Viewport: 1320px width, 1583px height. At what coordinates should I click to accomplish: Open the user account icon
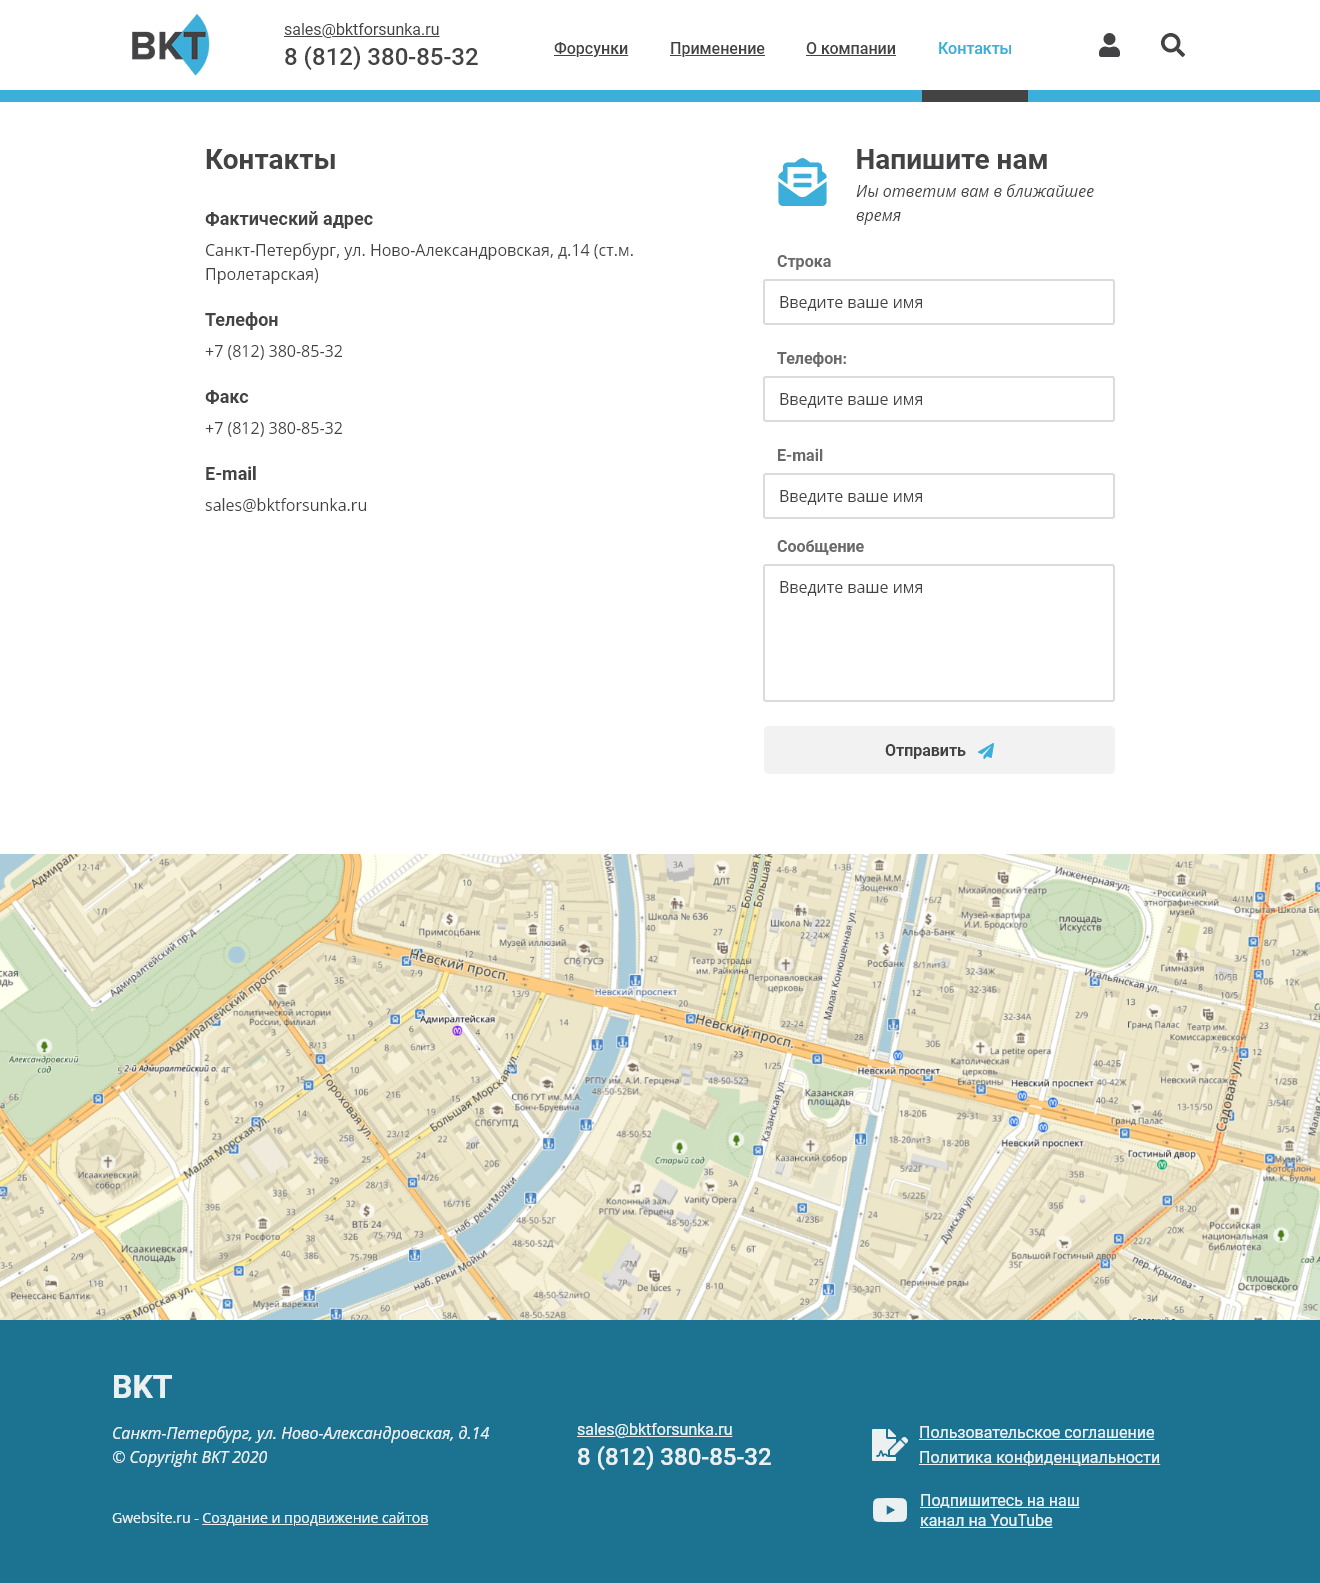point(1109,45)
